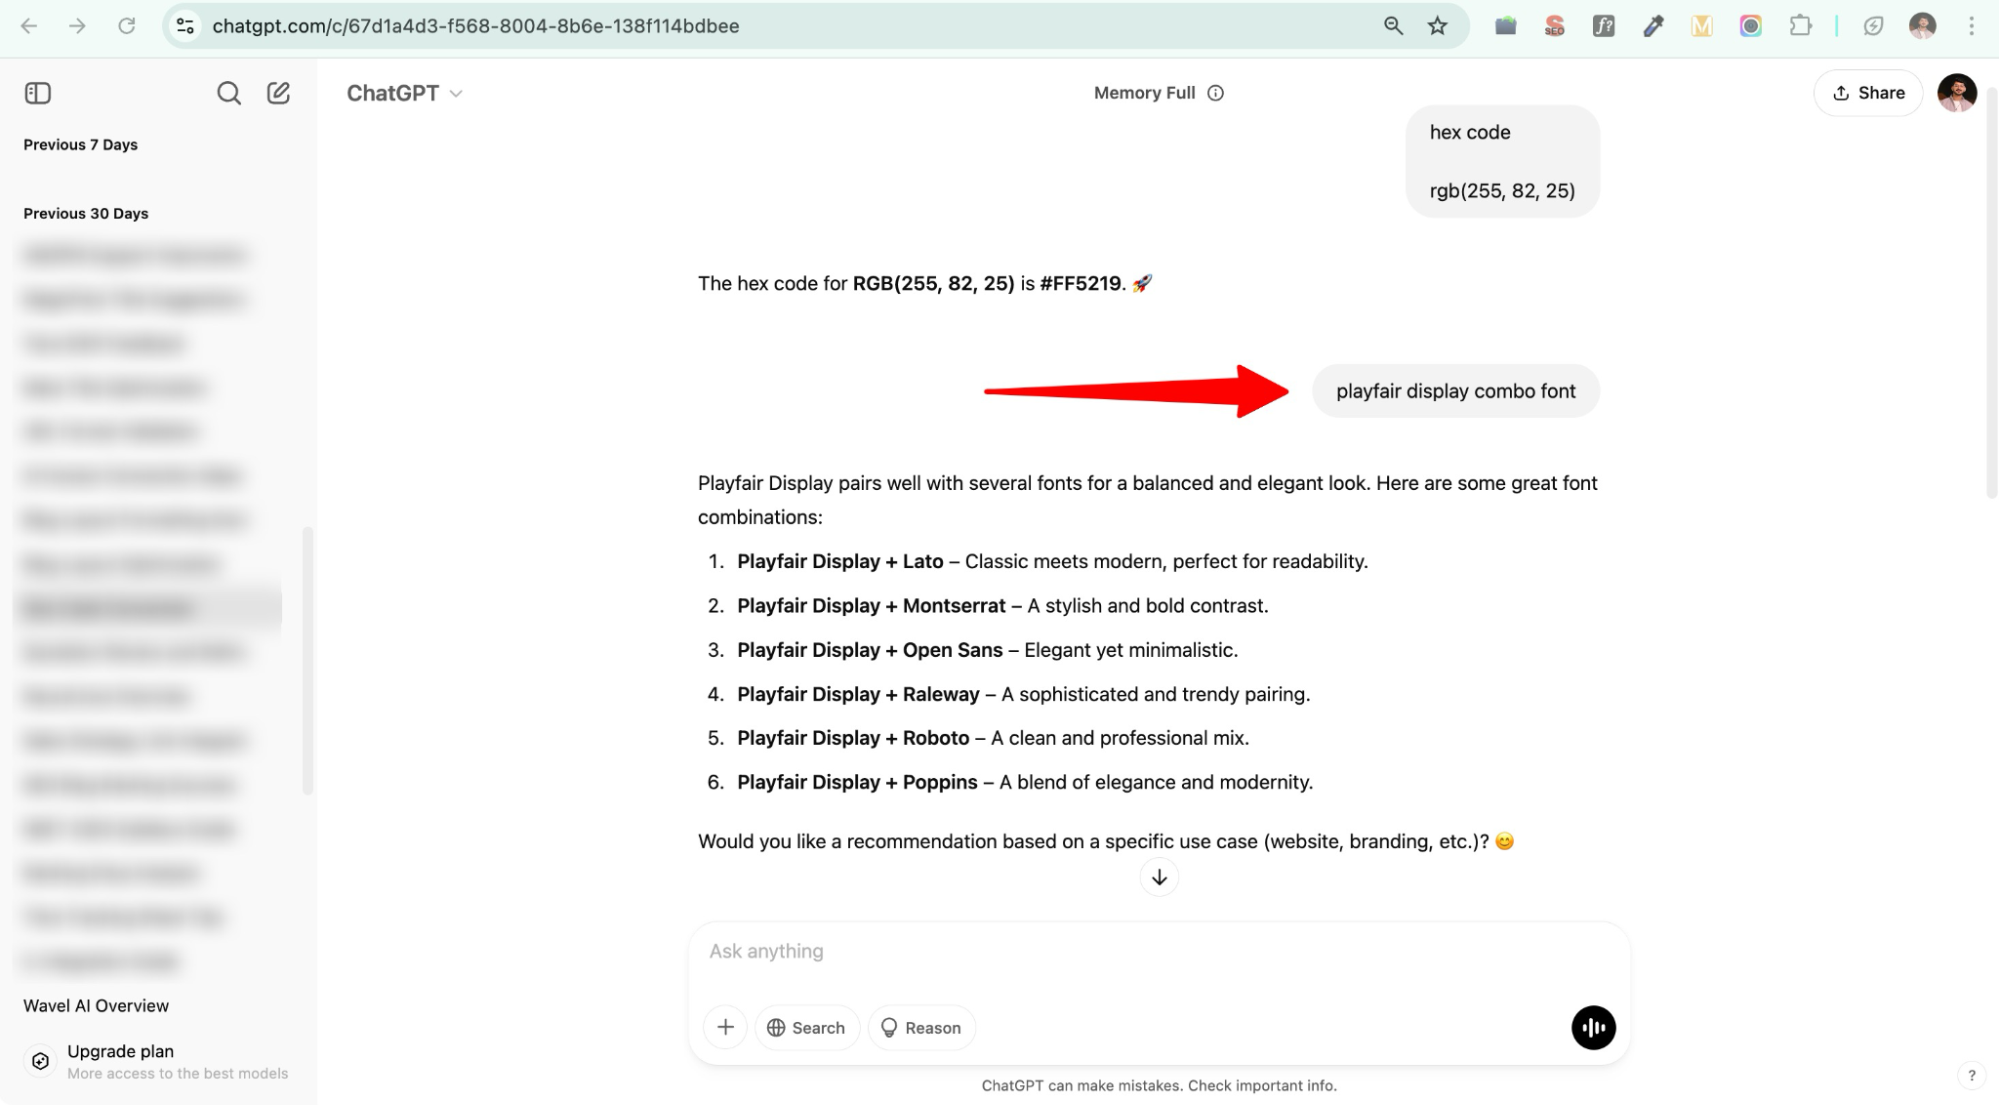1999x1105 pixels.
Task: Click the Upgrade plan link
Action: click(120, 1051)
